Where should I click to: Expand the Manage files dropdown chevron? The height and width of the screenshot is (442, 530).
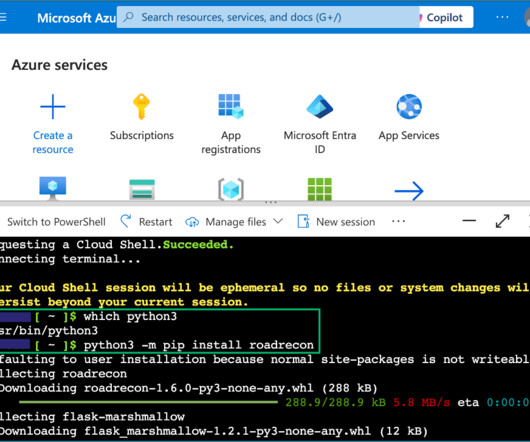(x=278, y=221)
